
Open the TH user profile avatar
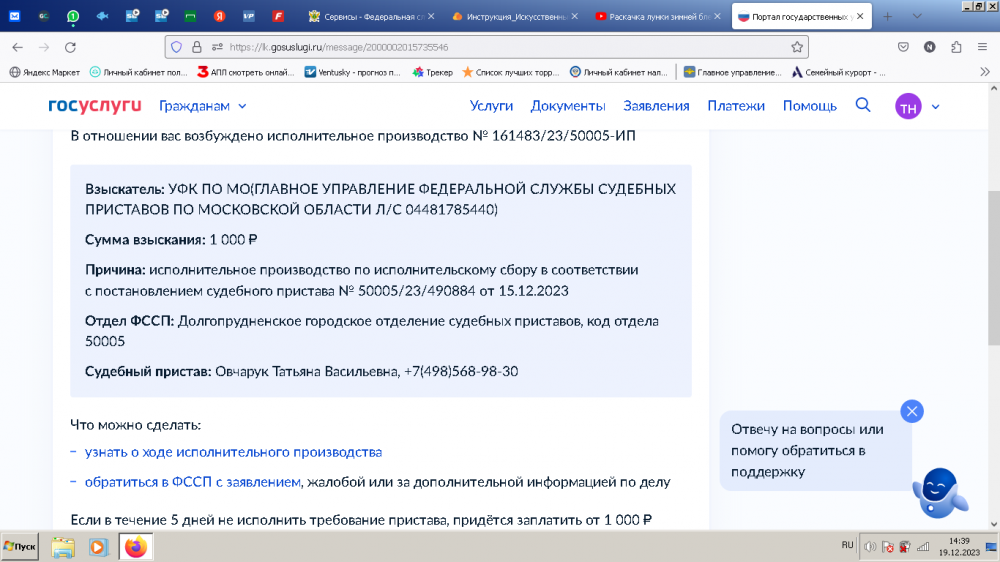(x=908, y=107)
